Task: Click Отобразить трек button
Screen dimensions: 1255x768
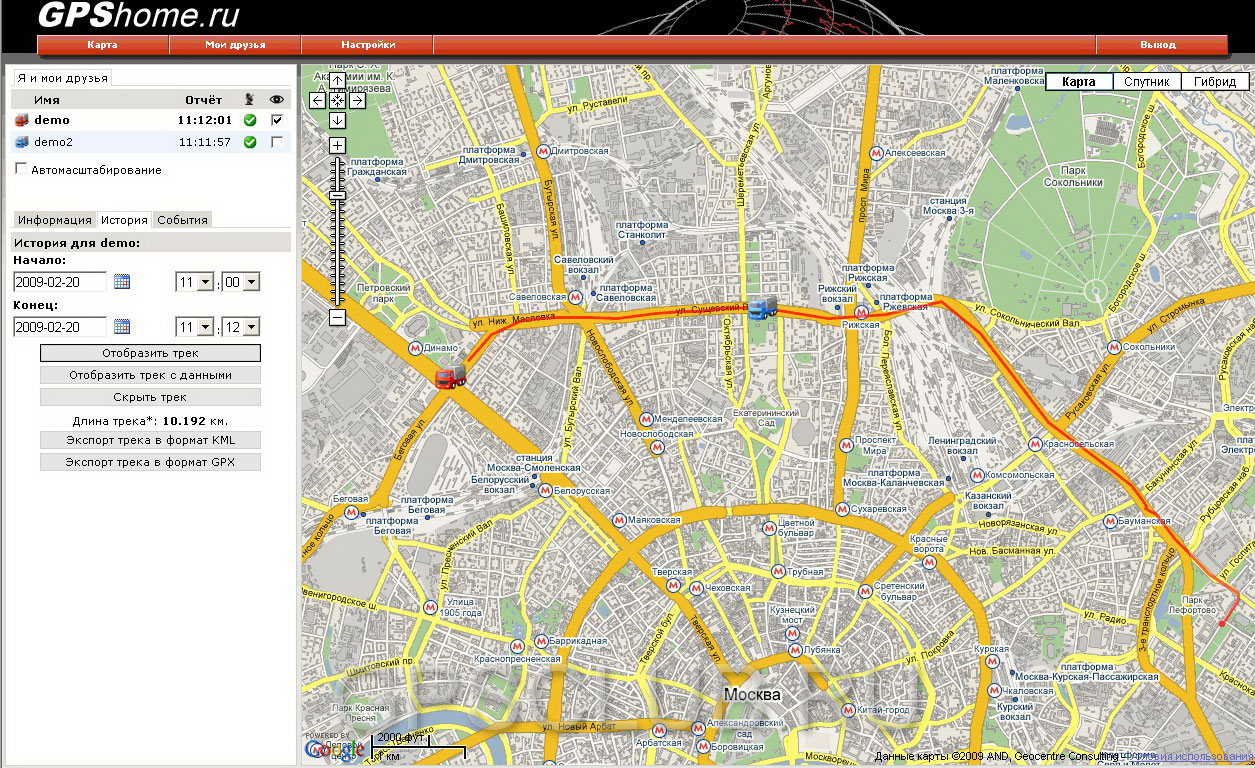Action: [150, 353]
